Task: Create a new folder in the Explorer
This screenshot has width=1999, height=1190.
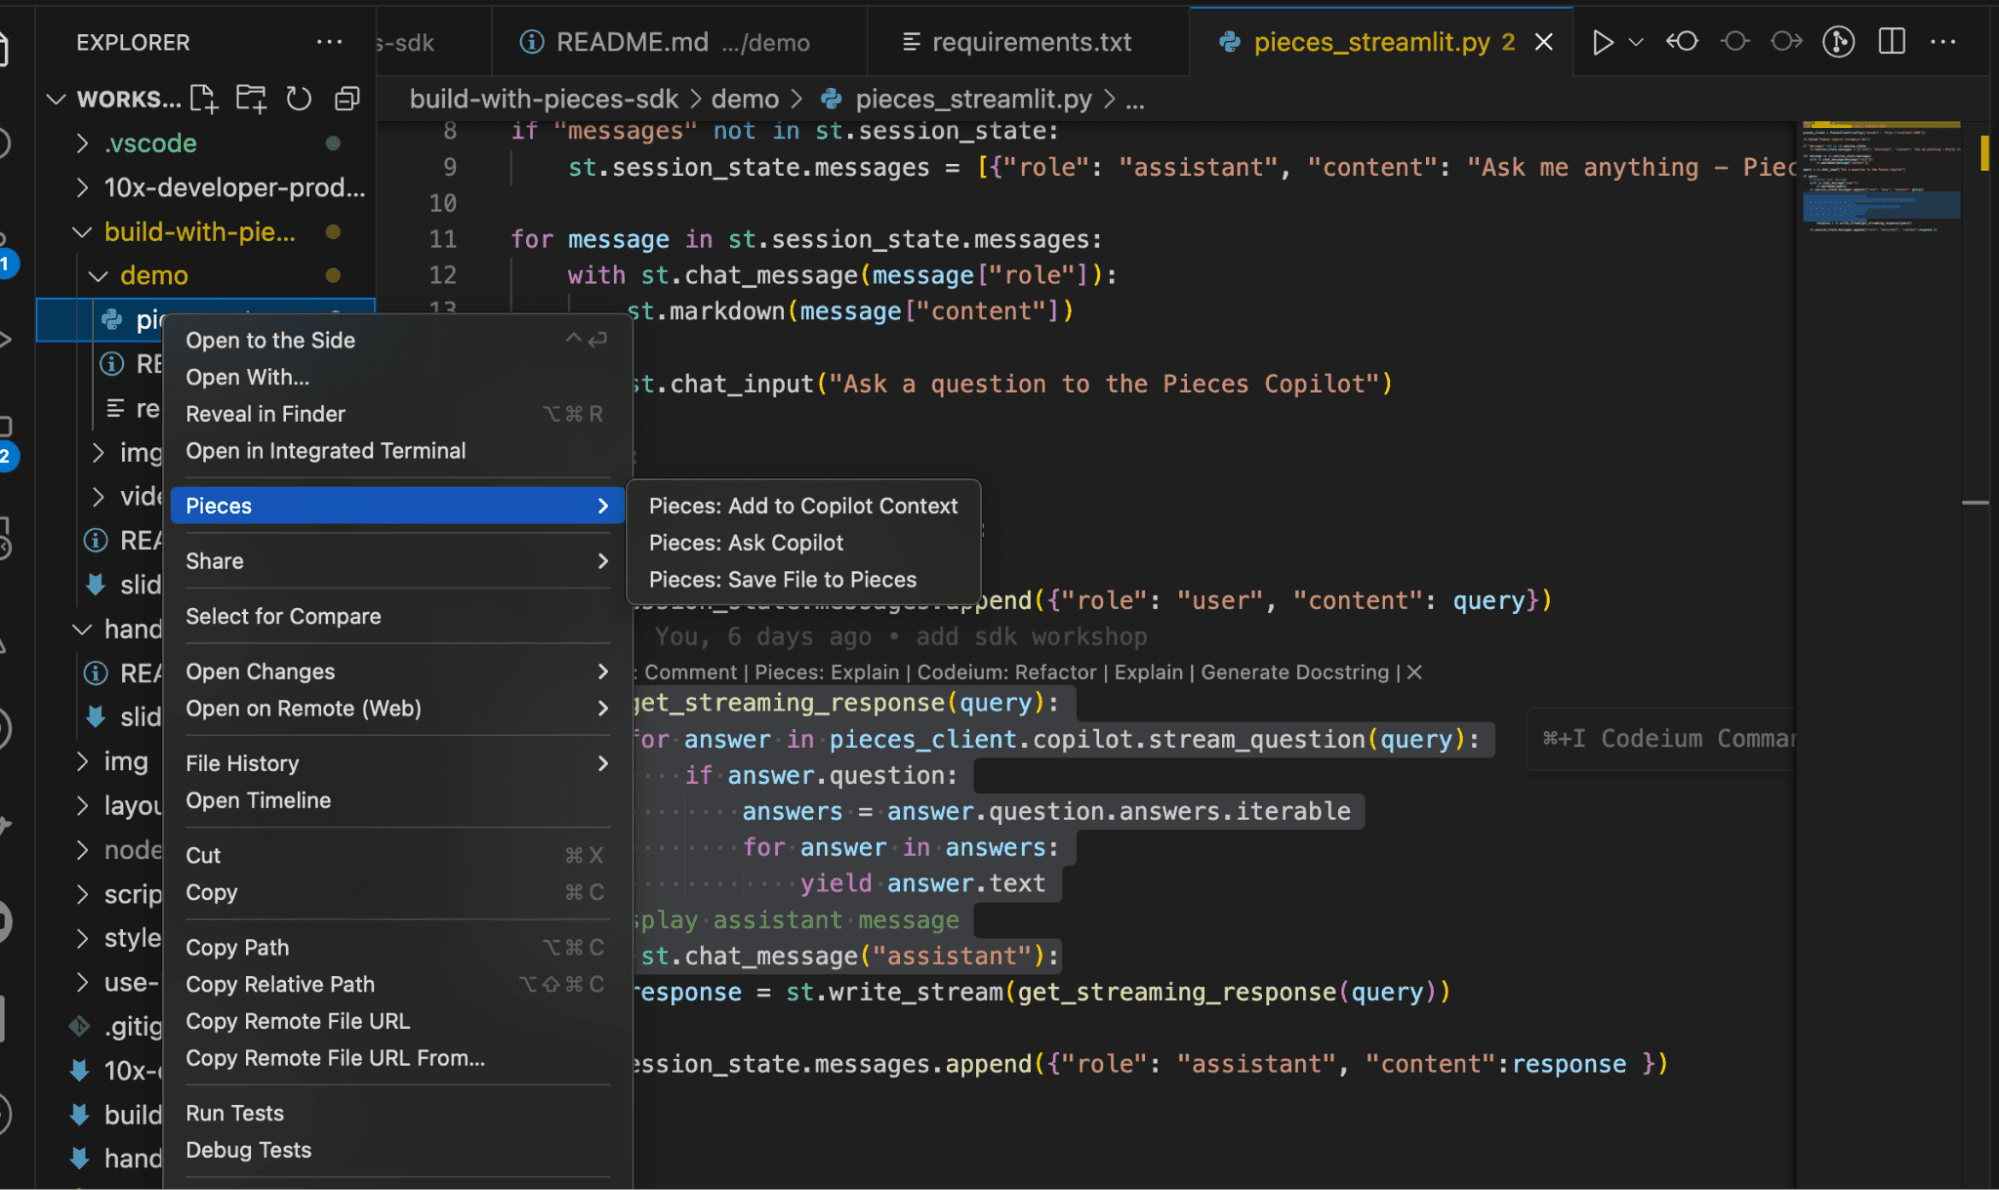Action: click(x=251, y=98)
